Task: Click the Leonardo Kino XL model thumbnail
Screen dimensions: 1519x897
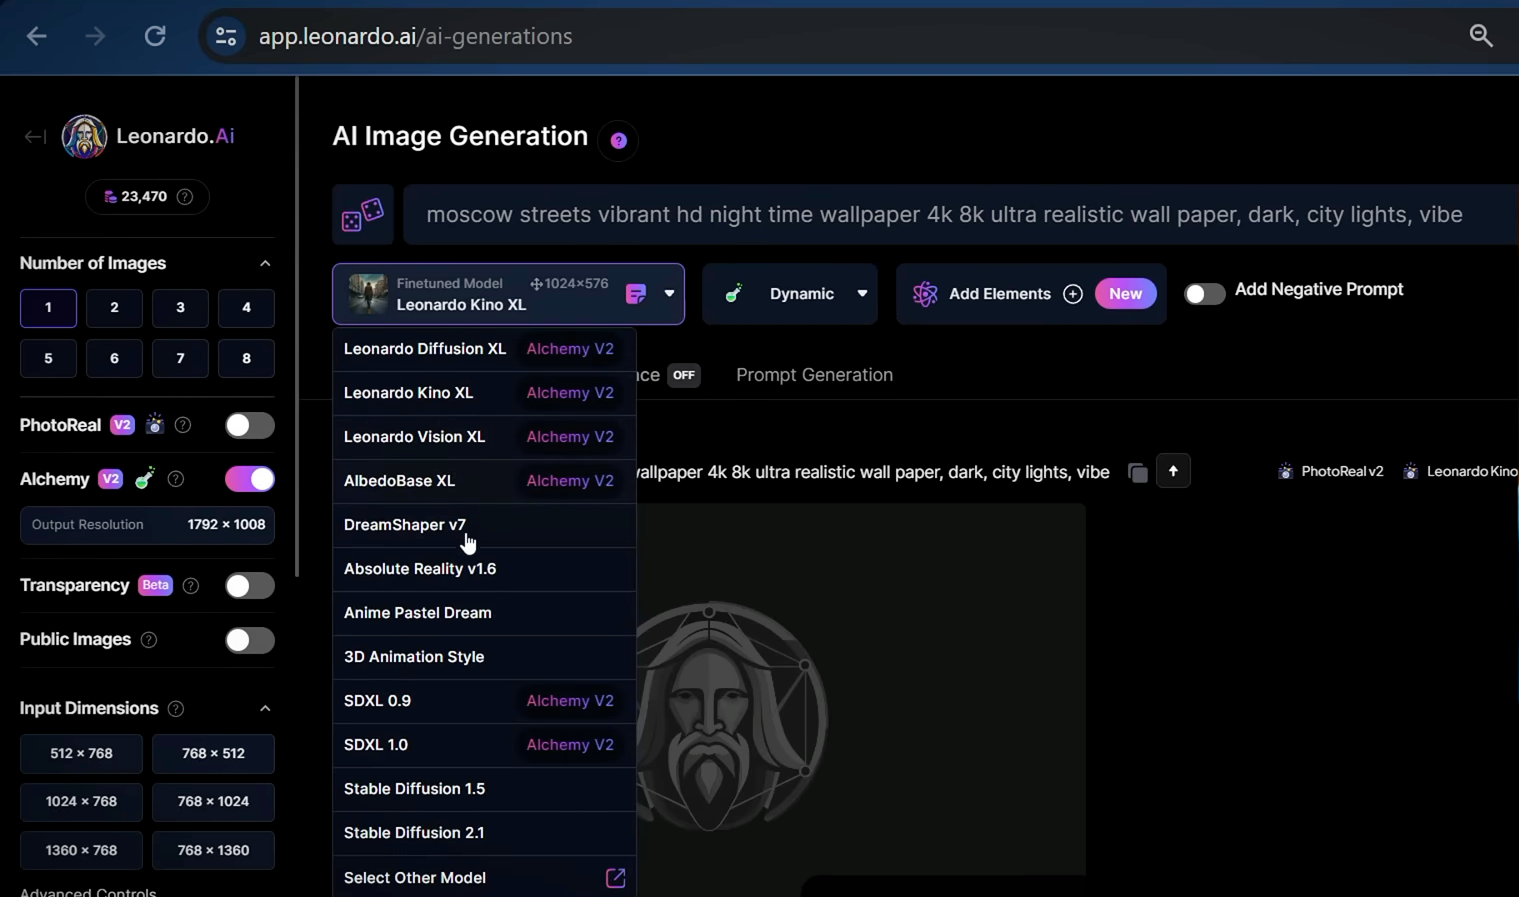Action: 368,294
